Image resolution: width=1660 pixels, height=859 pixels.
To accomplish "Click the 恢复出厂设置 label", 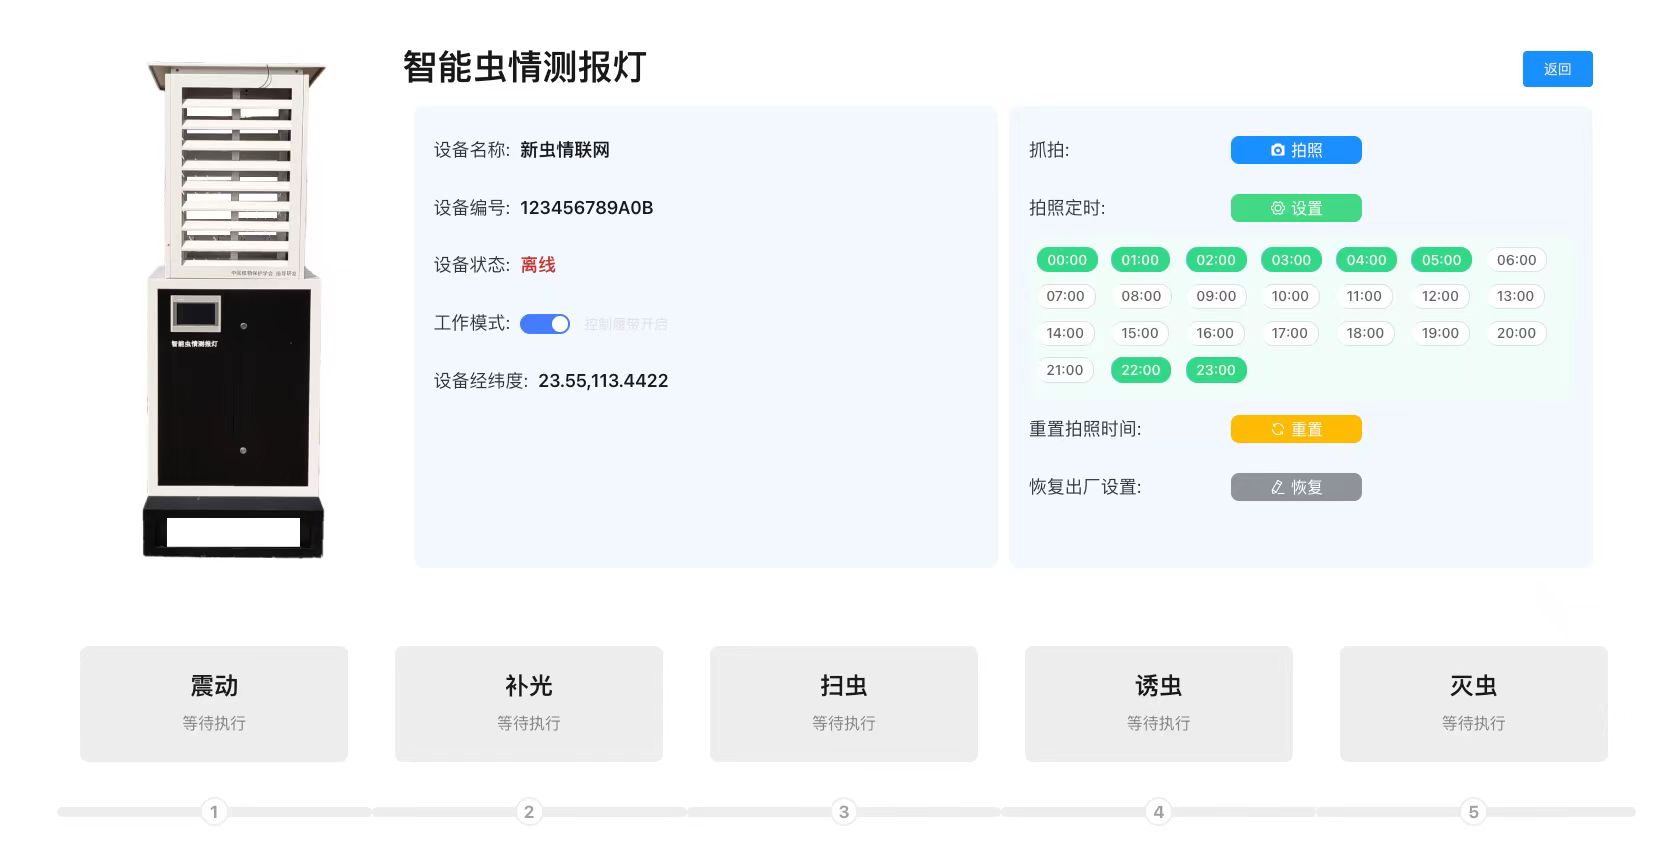I will [x=1085, y=487].
